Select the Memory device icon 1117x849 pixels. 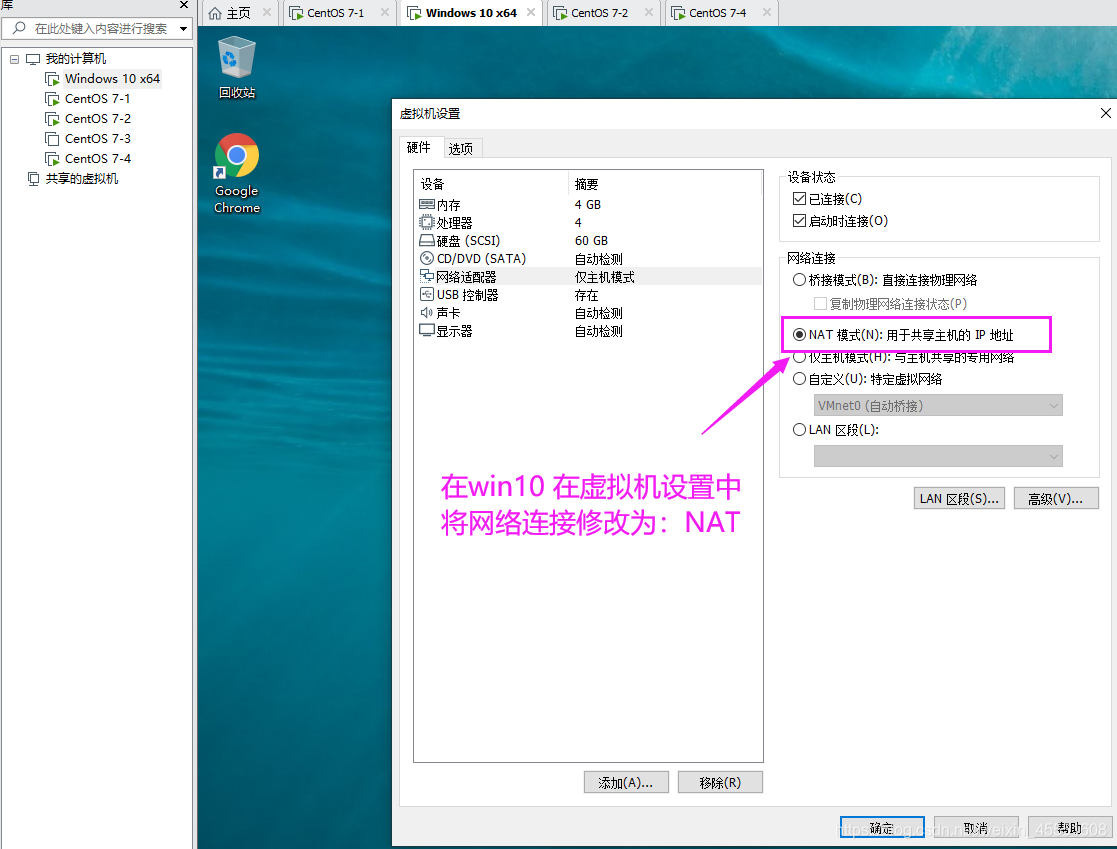427,204
